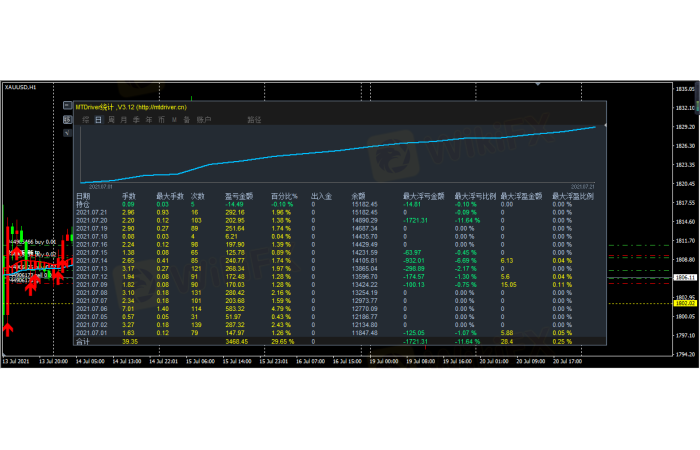Click the 1835.05 price scale label
This screenshot has width=700, height=450.
point(685,89)
